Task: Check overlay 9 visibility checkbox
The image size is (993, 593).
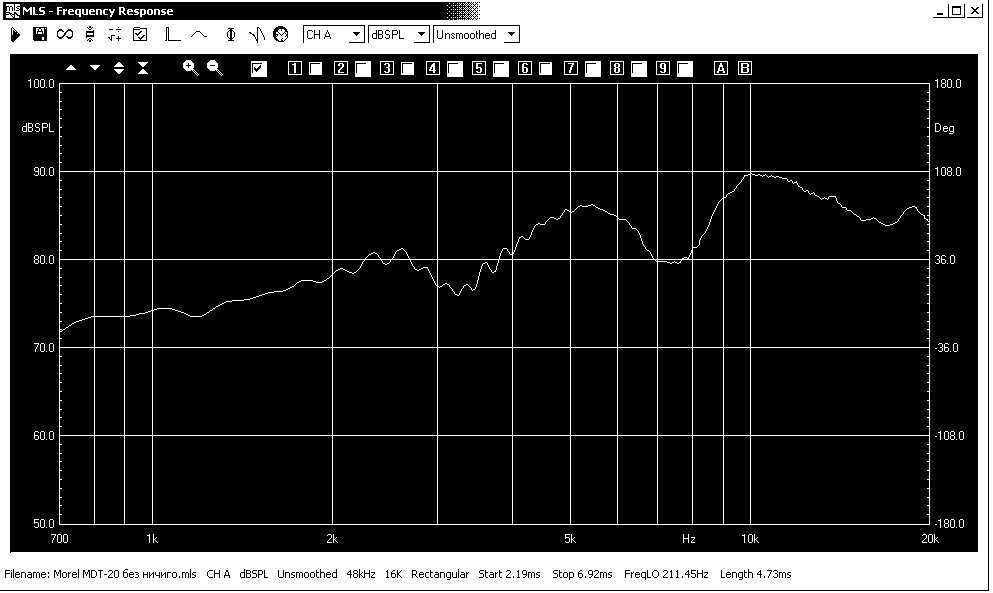Action: point(685,68)
